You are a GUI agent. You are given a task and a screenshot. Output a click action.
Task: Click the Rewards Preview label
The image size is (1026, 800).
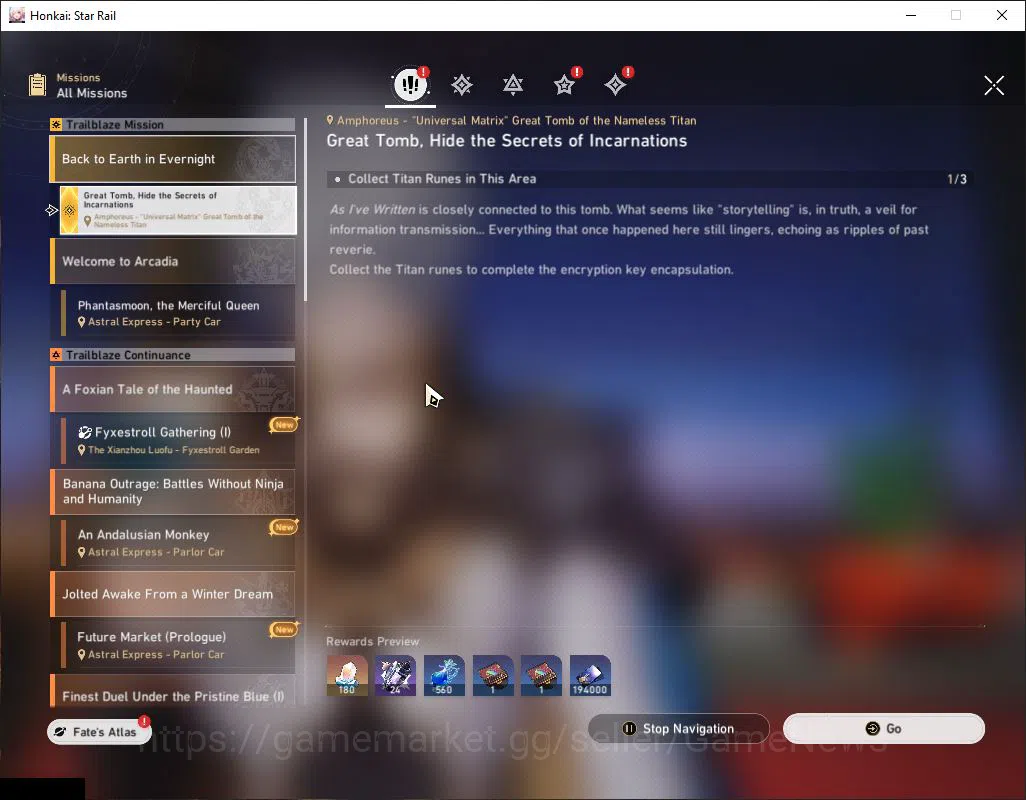[372, 642]
